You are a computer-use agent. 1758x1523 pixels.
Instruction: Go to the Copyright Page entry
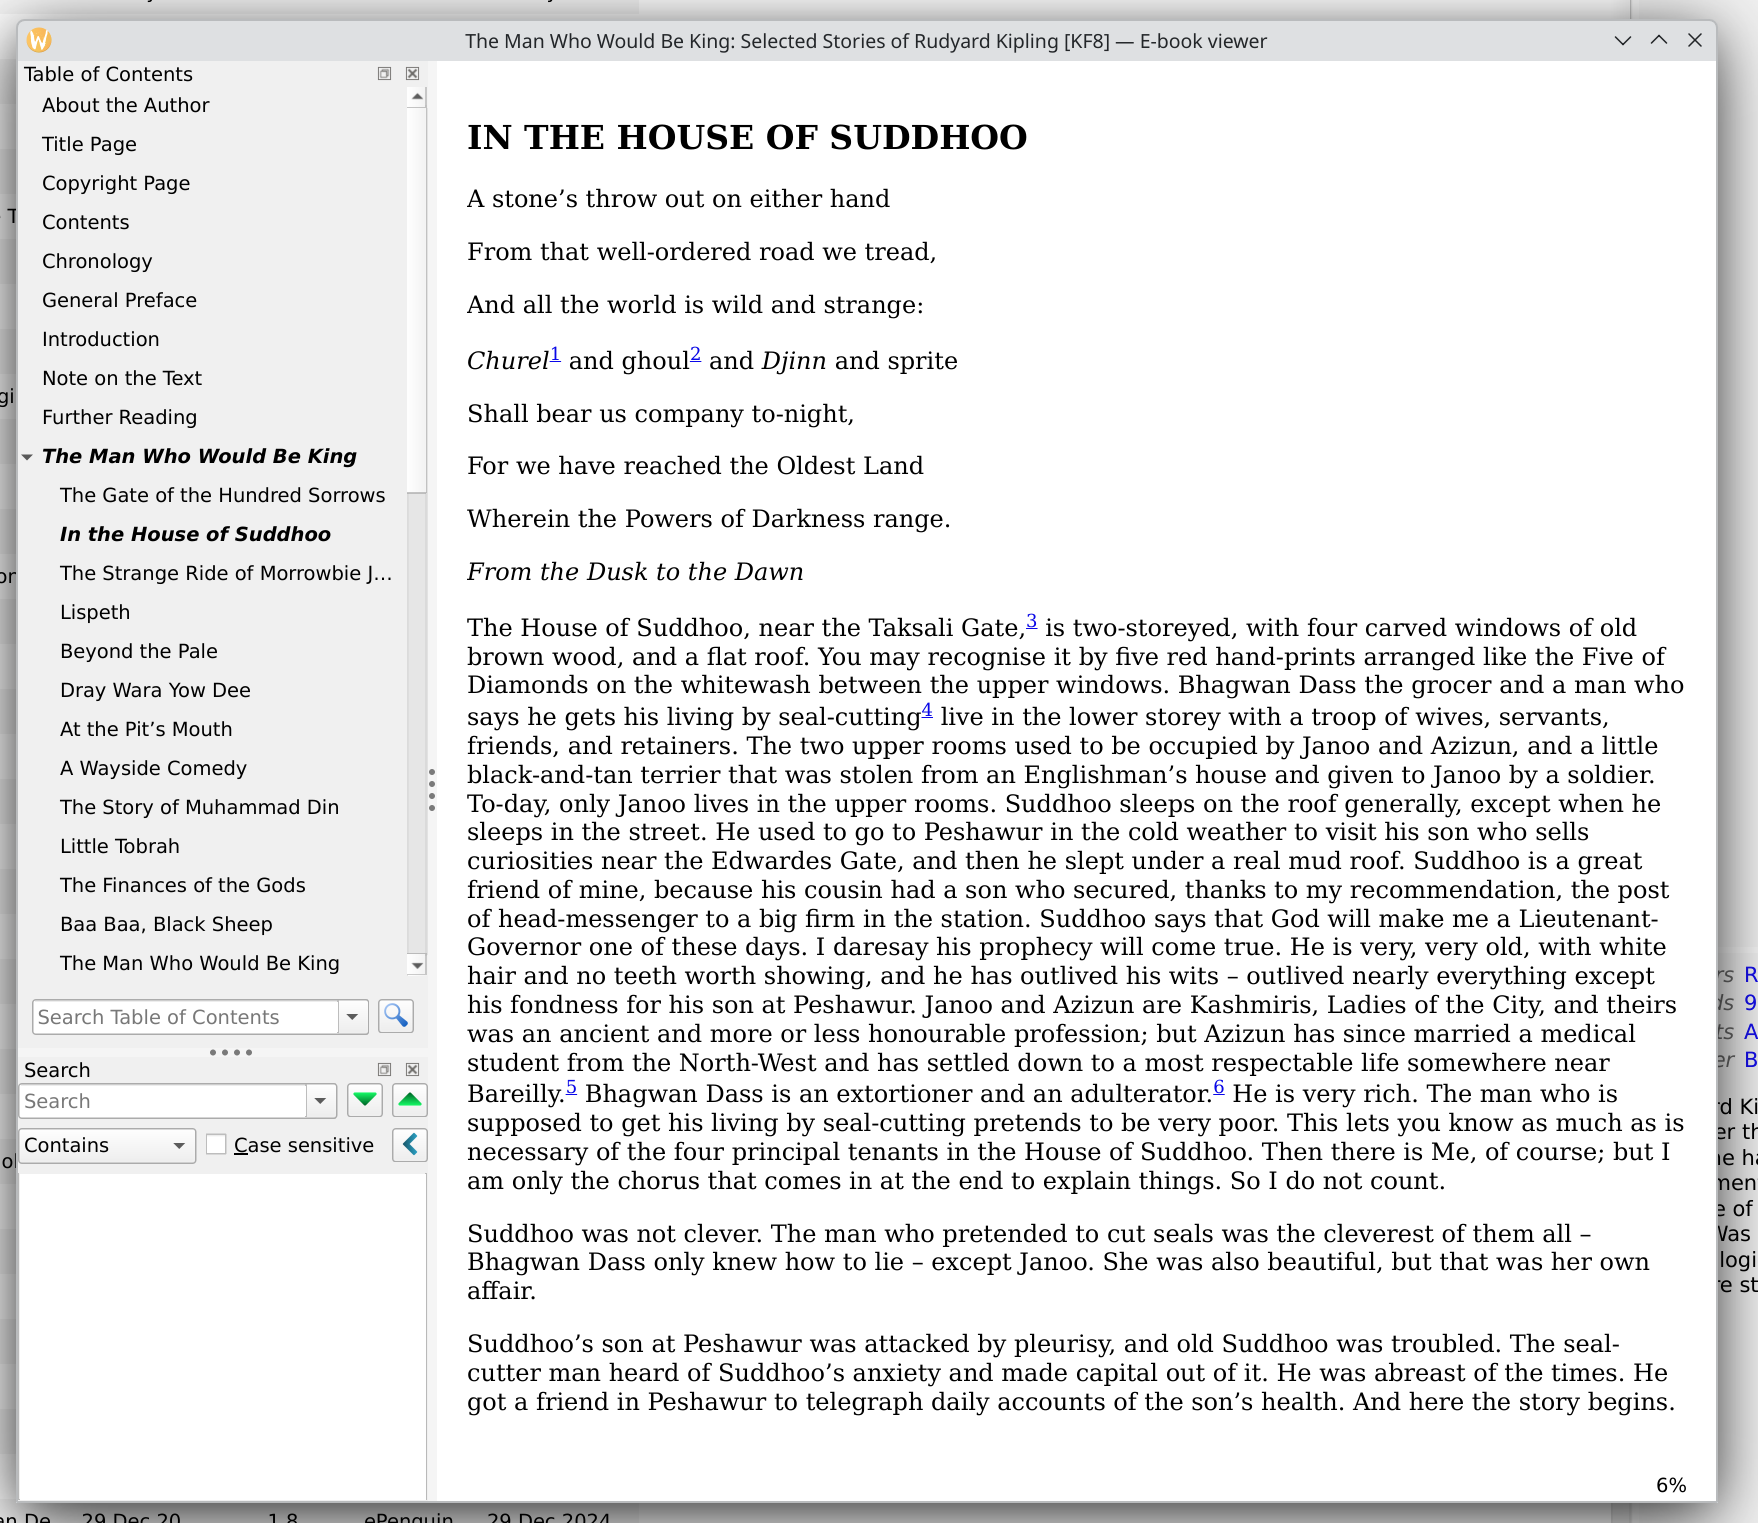(116, 183)
